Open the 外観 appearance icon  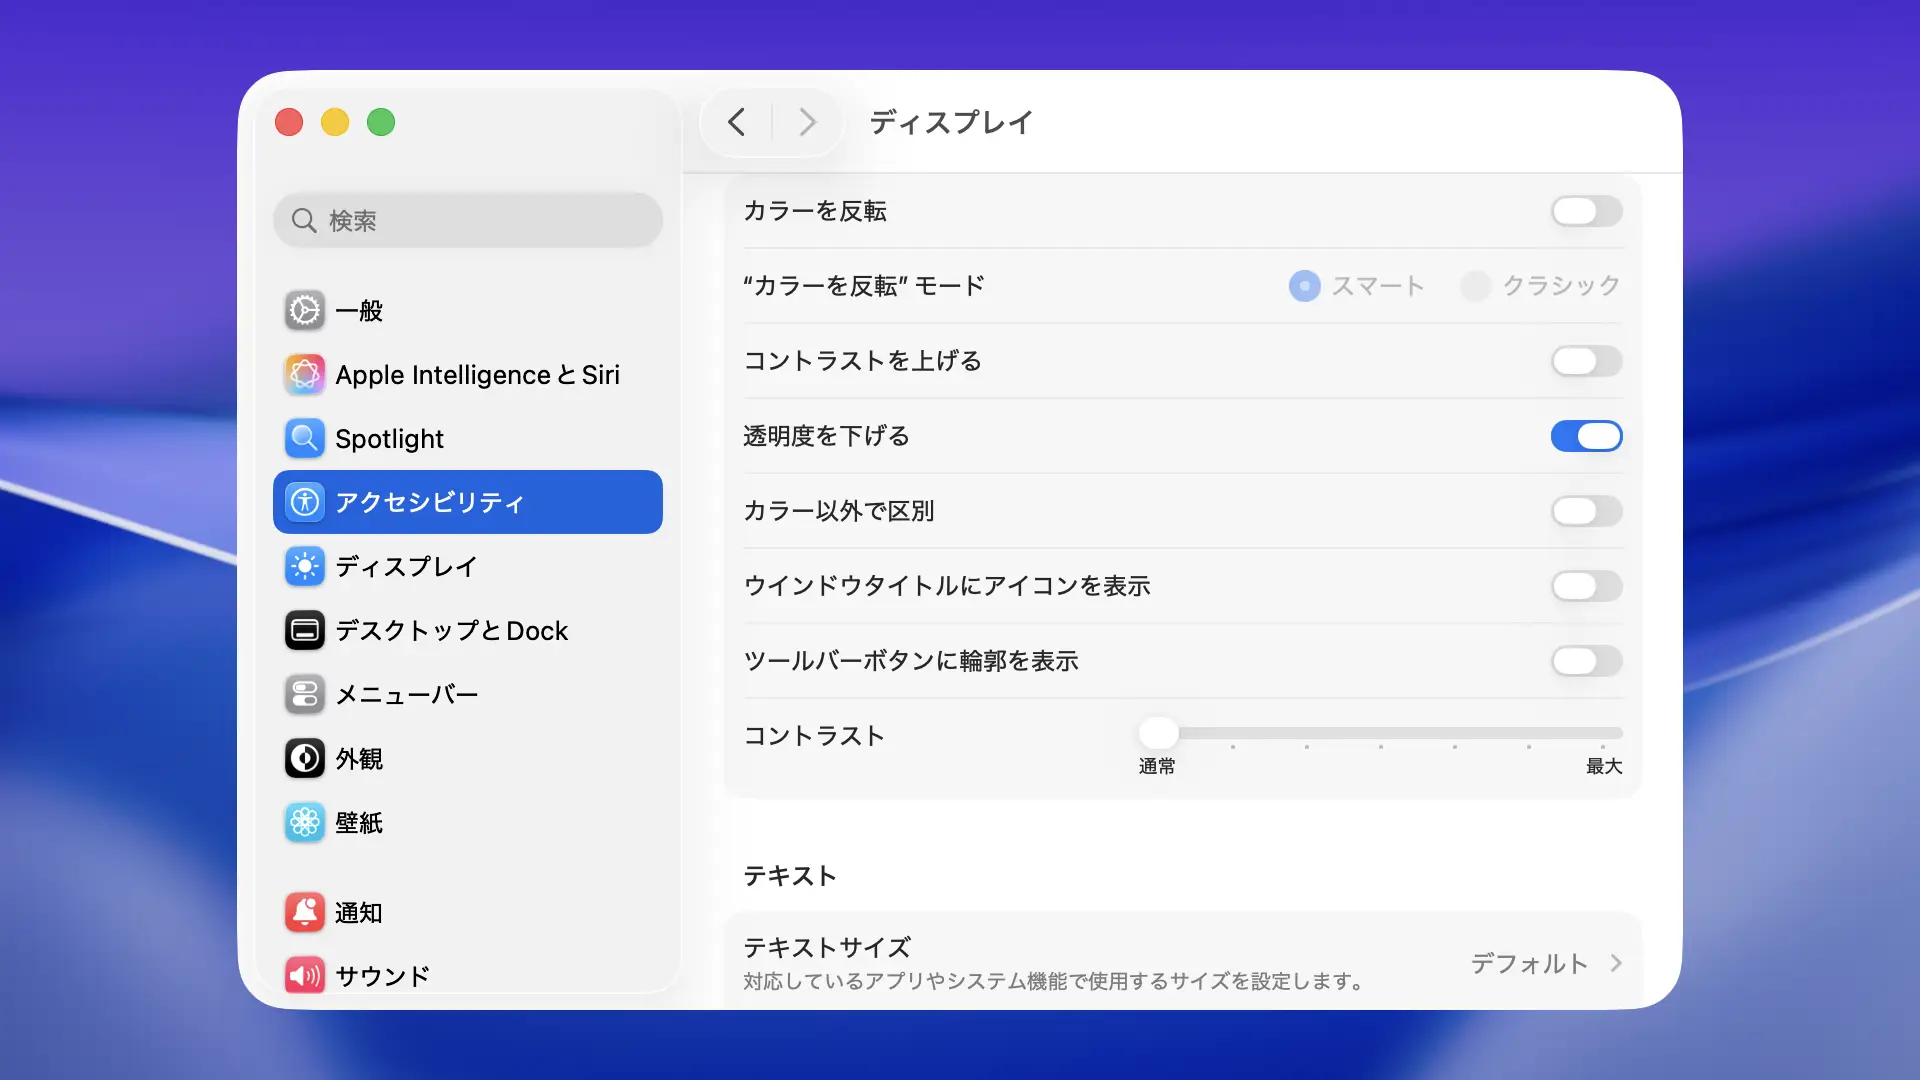point(305,759)
